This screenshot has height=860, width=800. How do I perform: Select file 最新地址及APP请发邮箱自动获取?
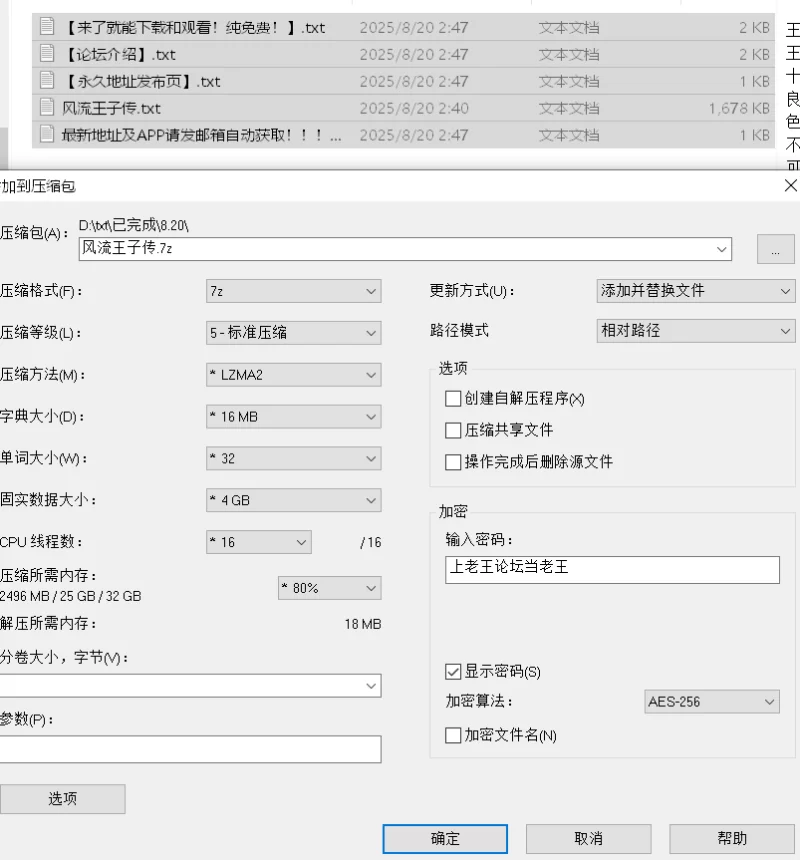[403, 135]
